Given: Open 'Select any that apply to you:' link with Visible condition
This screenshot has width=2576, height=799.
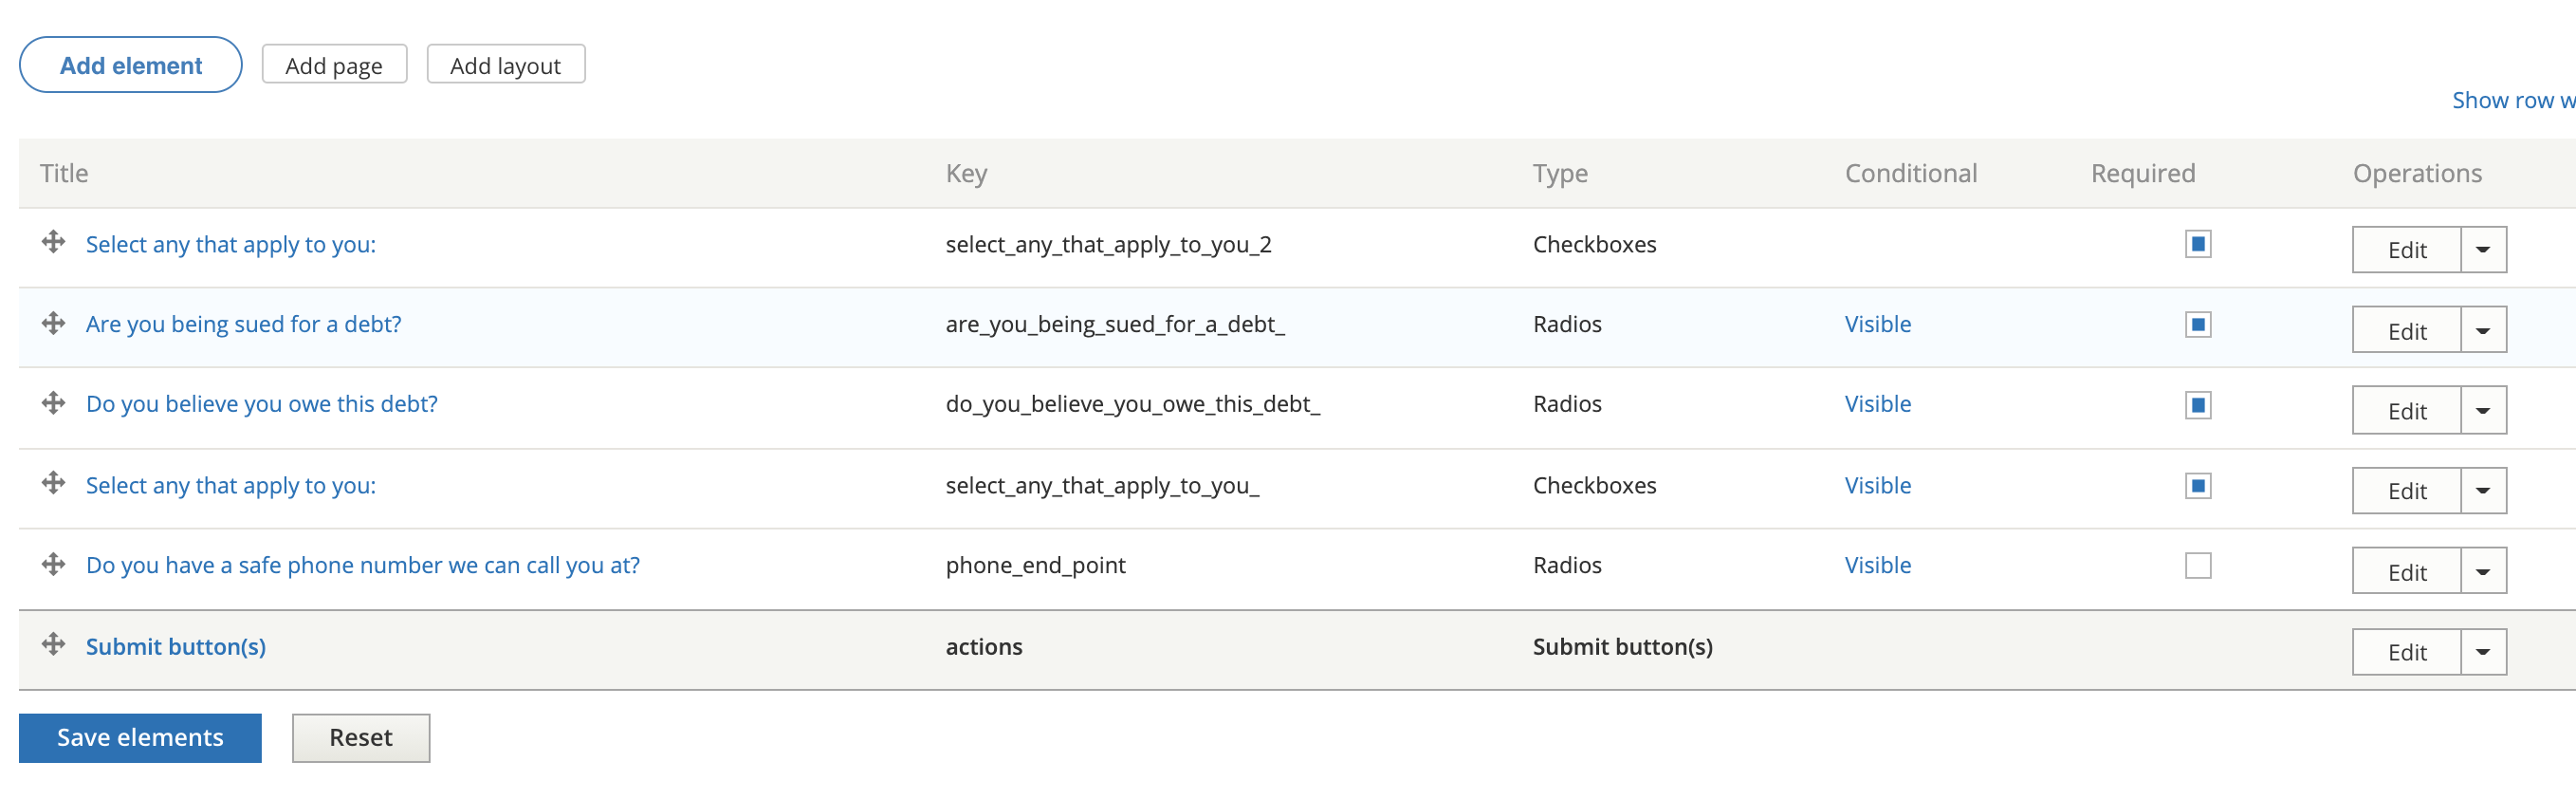Looking at the screenshot, I should pyautogui.click(x=231, y=486).
